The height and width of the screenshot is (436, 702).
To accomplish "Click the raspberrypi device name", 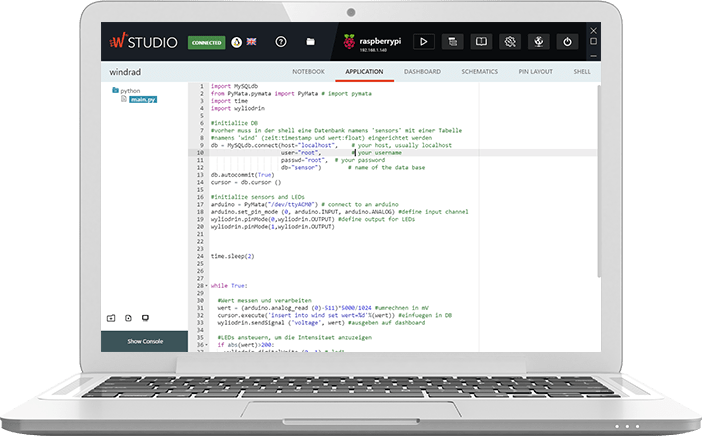I will click(x=380, y=41).
